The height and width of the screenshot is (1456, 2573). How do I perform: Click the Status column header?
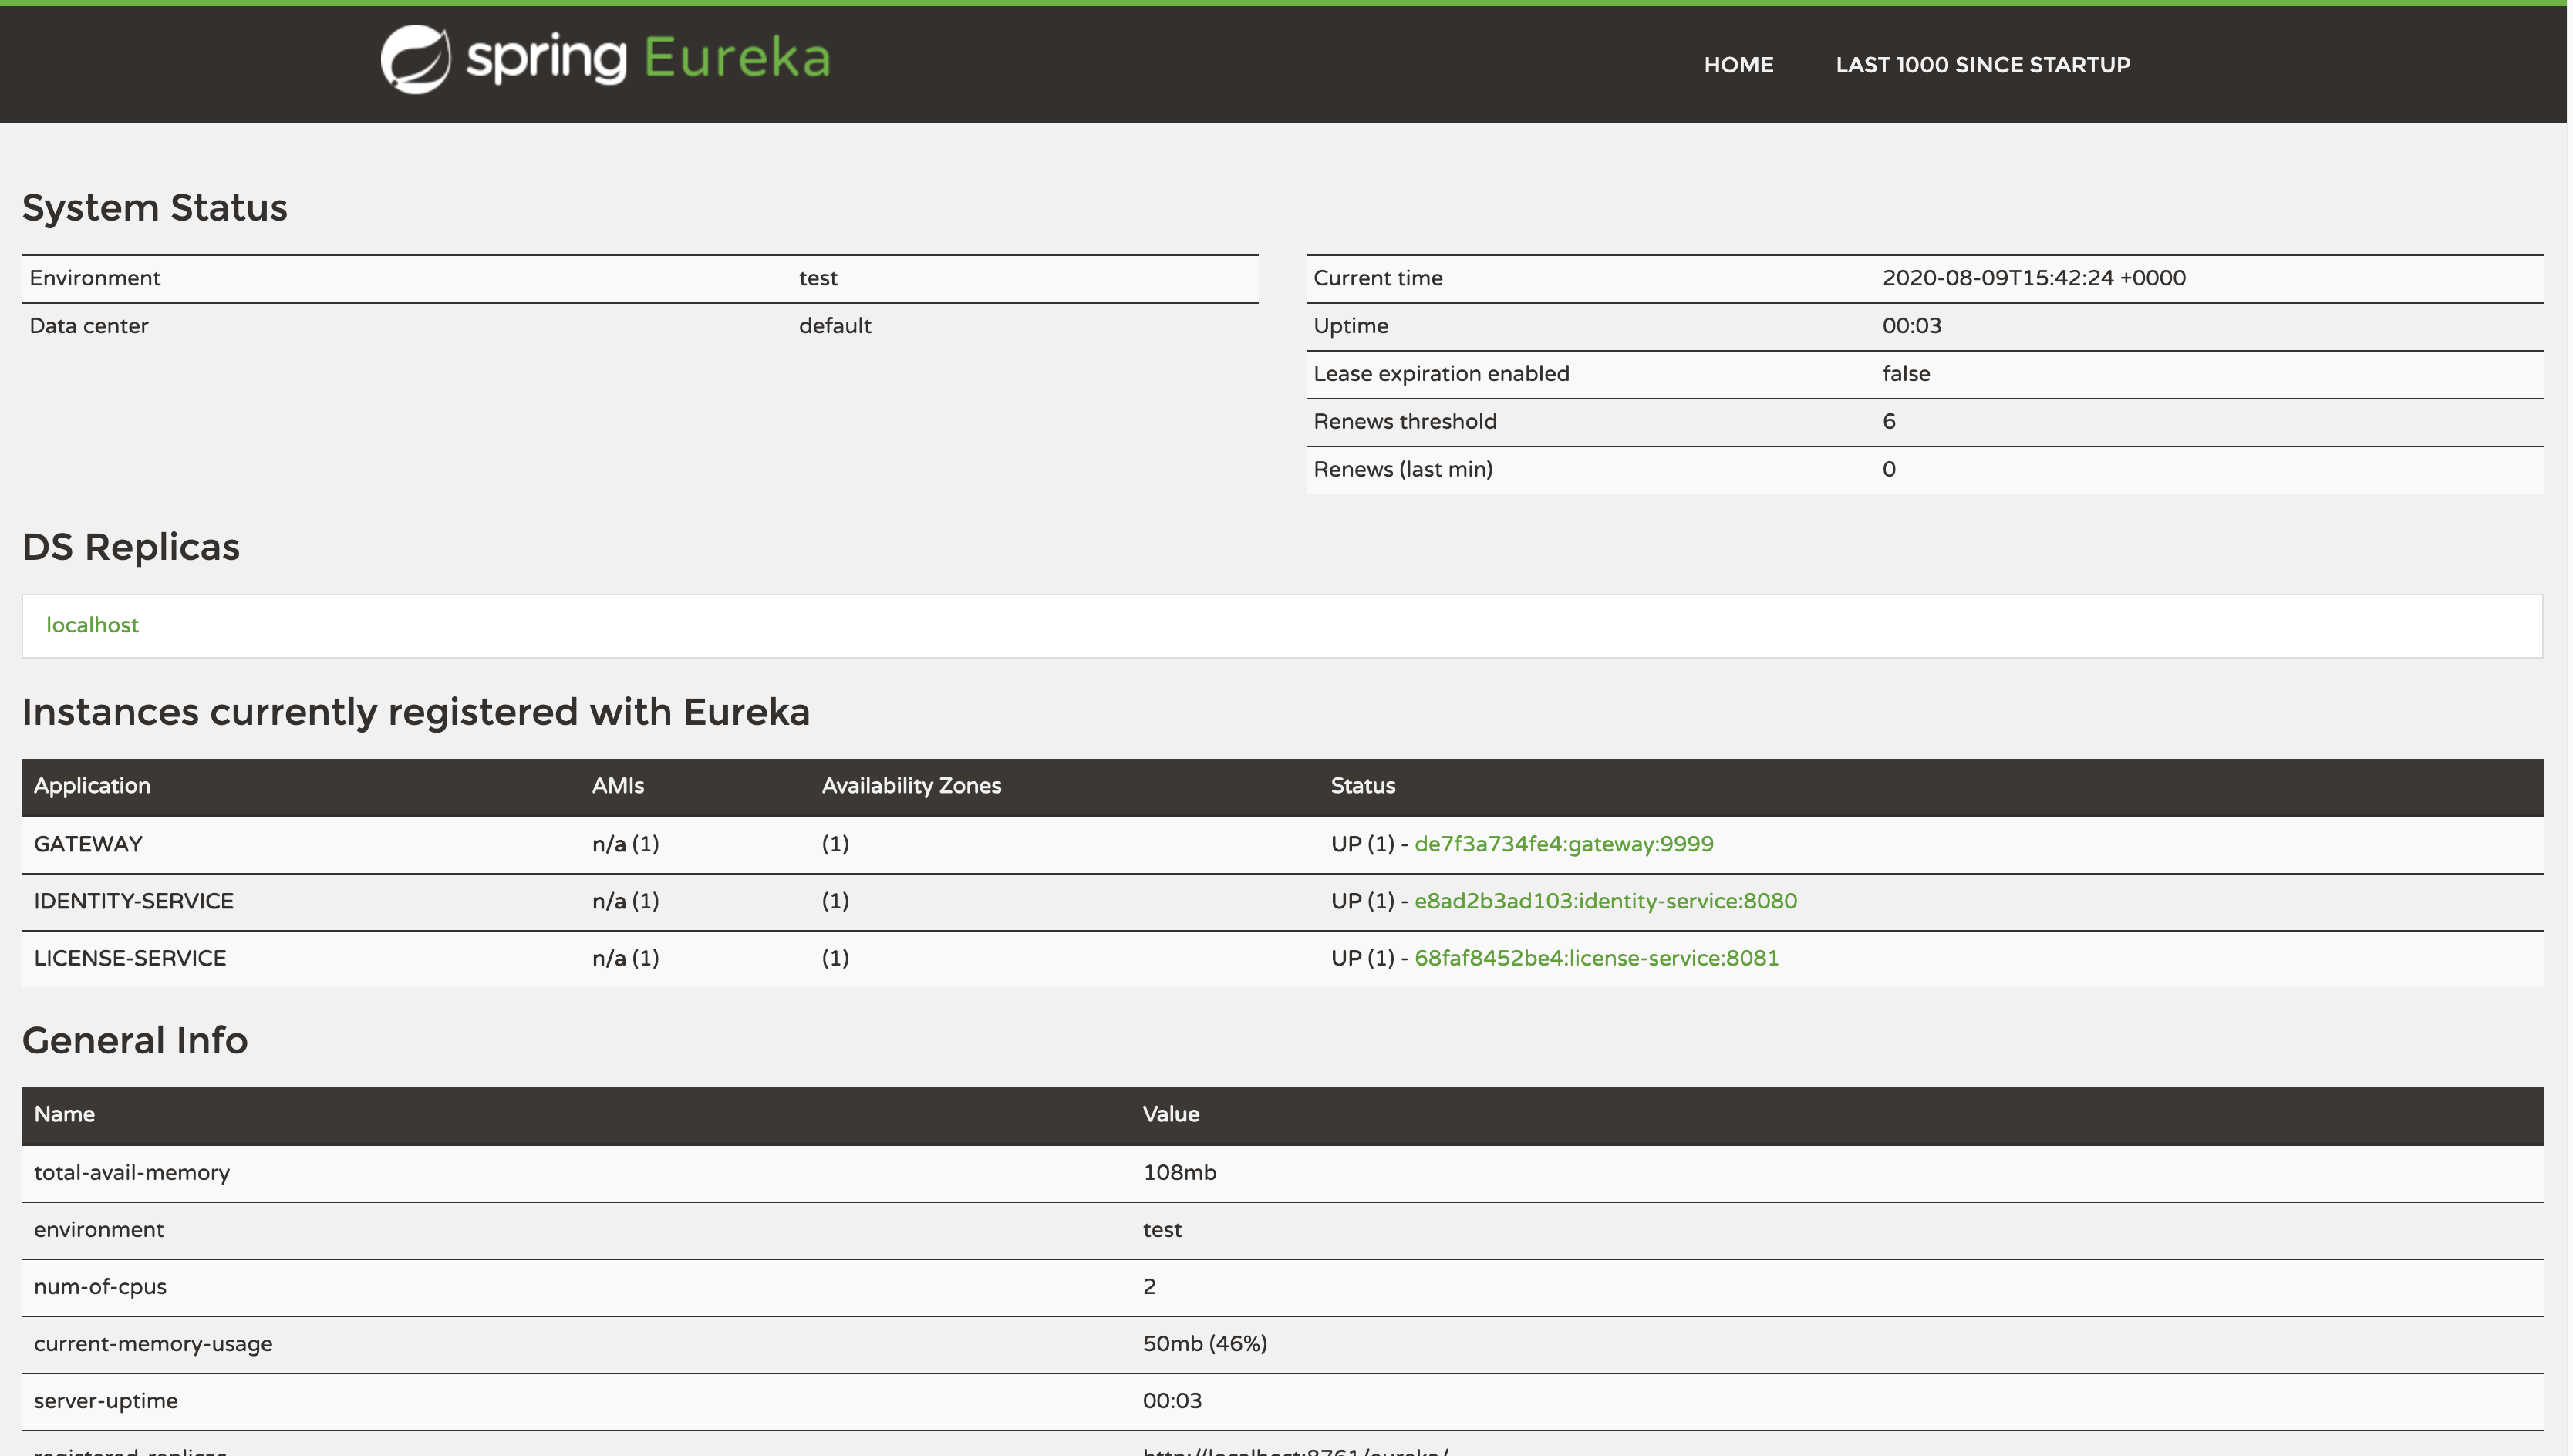[x=1362, y=786]
